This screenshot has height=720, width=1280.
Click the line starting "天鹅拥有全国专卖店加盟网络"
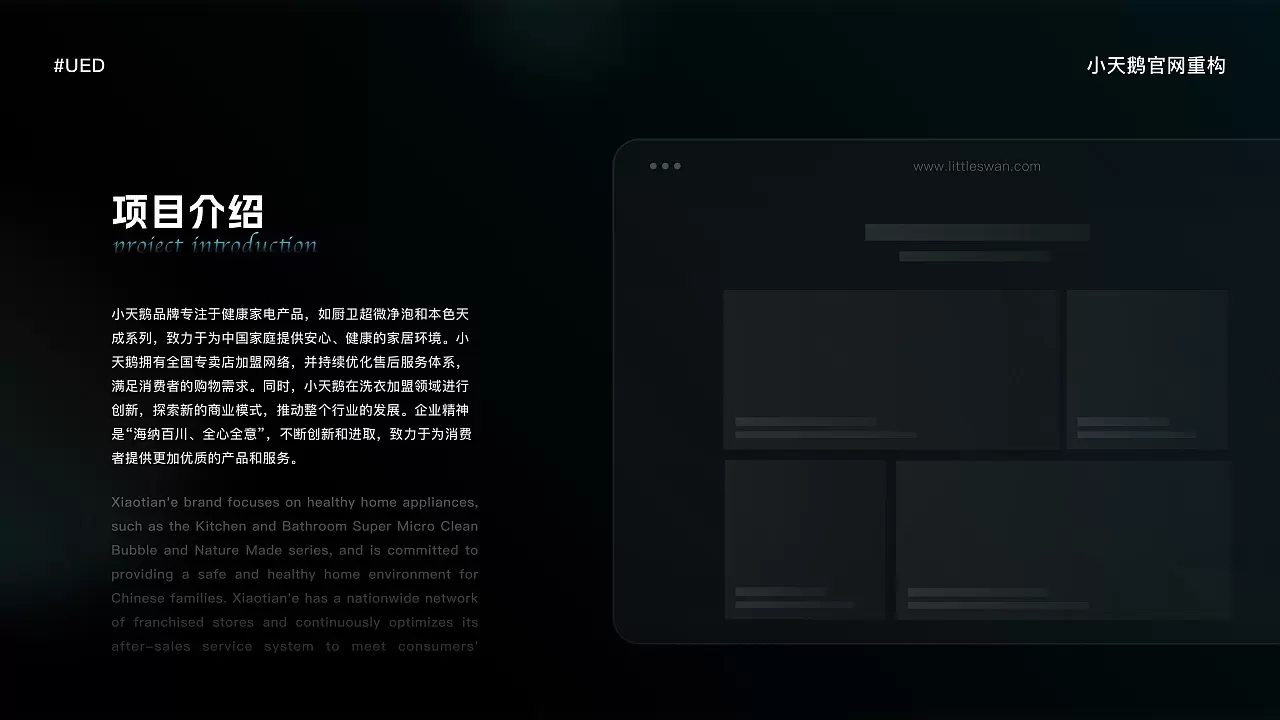287,362
